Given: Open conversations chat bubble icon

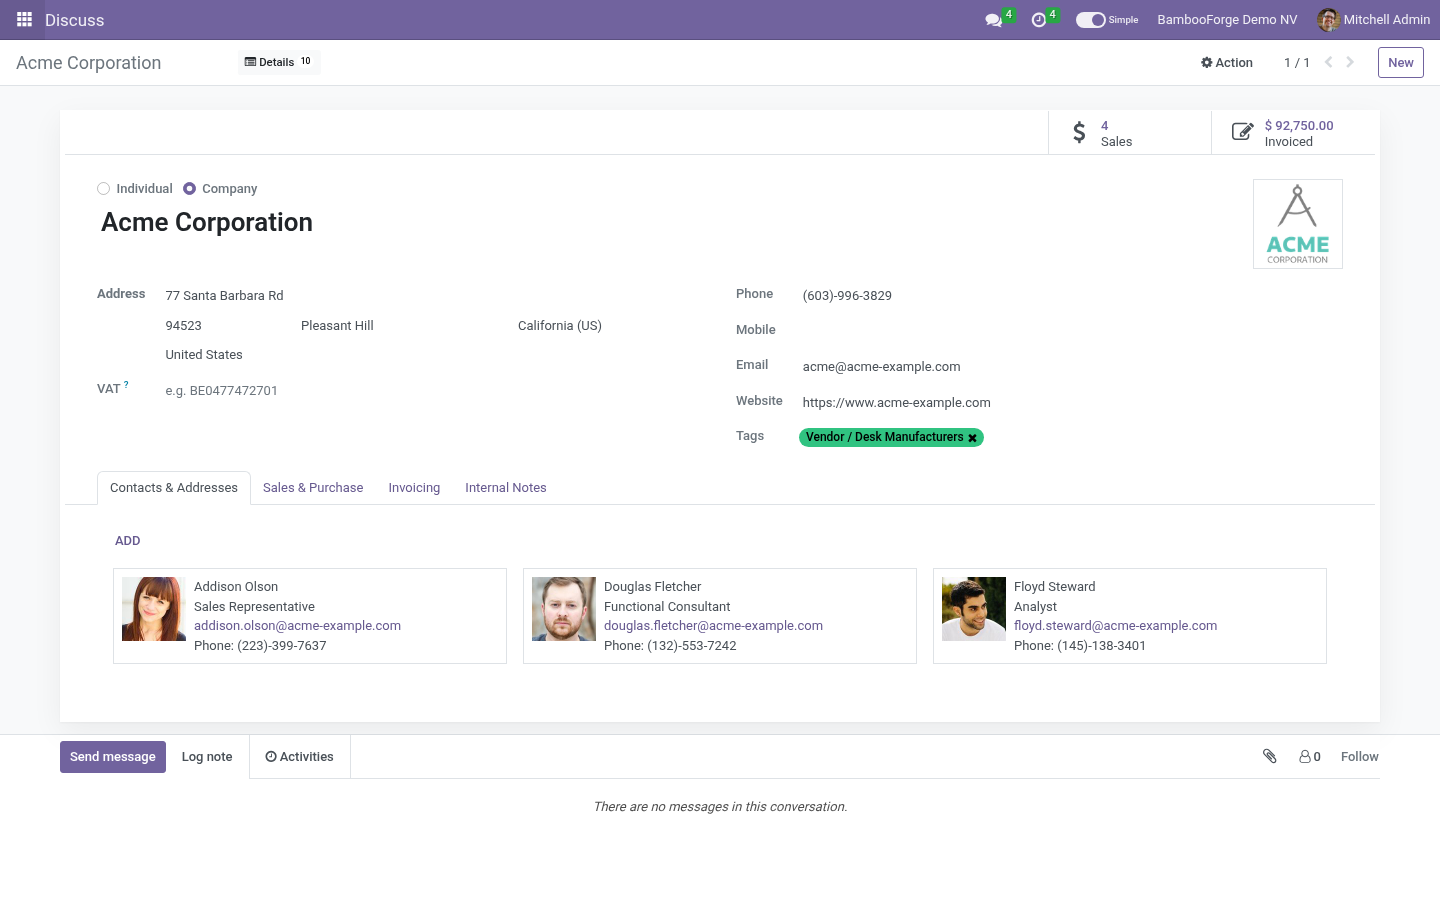Looking at the screenshot, I should pyautogui.click(x=993, y=20).
